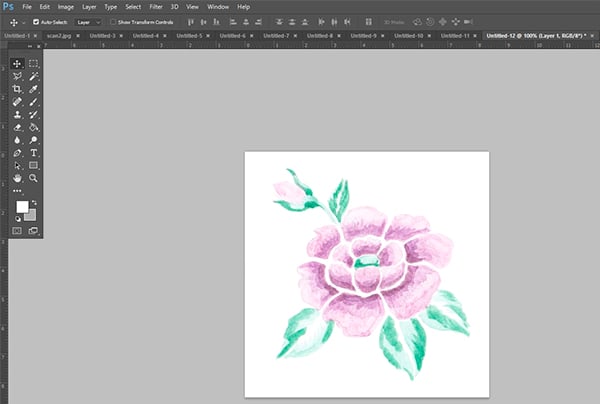
Task: Click the Align left edges icon
Action: pos(233,22)
